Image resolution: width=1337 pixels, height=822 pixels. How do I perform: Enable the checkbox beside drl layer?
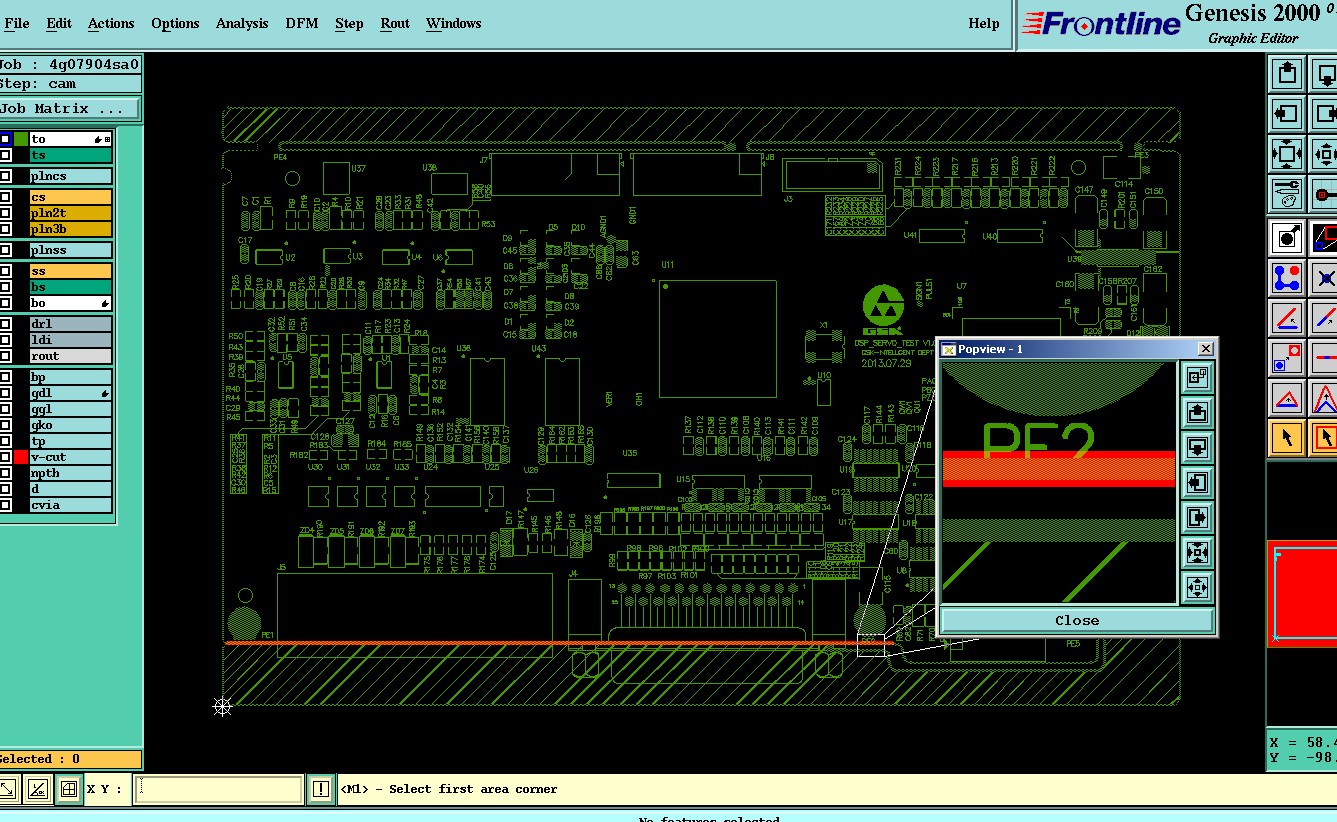6,324
